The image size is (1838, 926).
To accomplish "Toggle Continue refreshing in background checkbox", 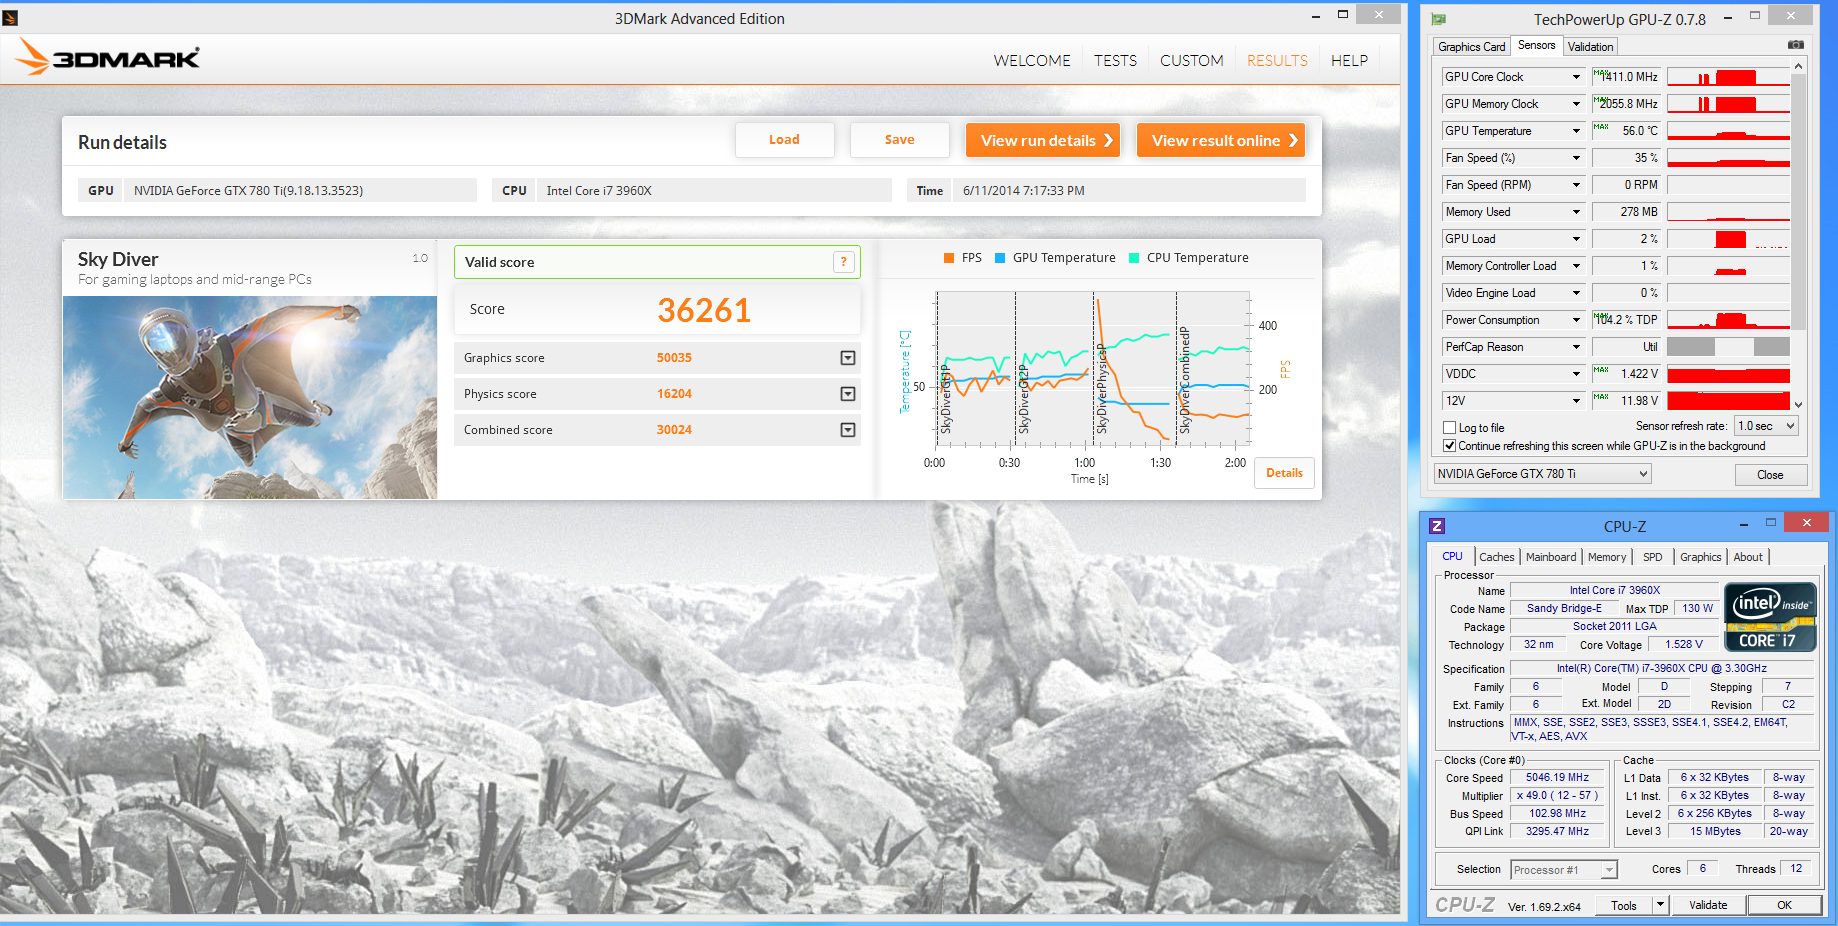I will 1450,446.
